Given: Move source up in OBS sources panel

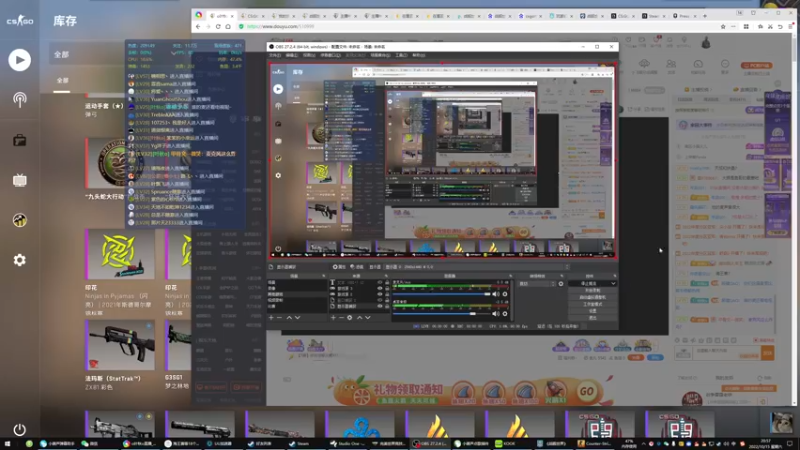Looking at the screenshot, I should [x=359, y=317].
